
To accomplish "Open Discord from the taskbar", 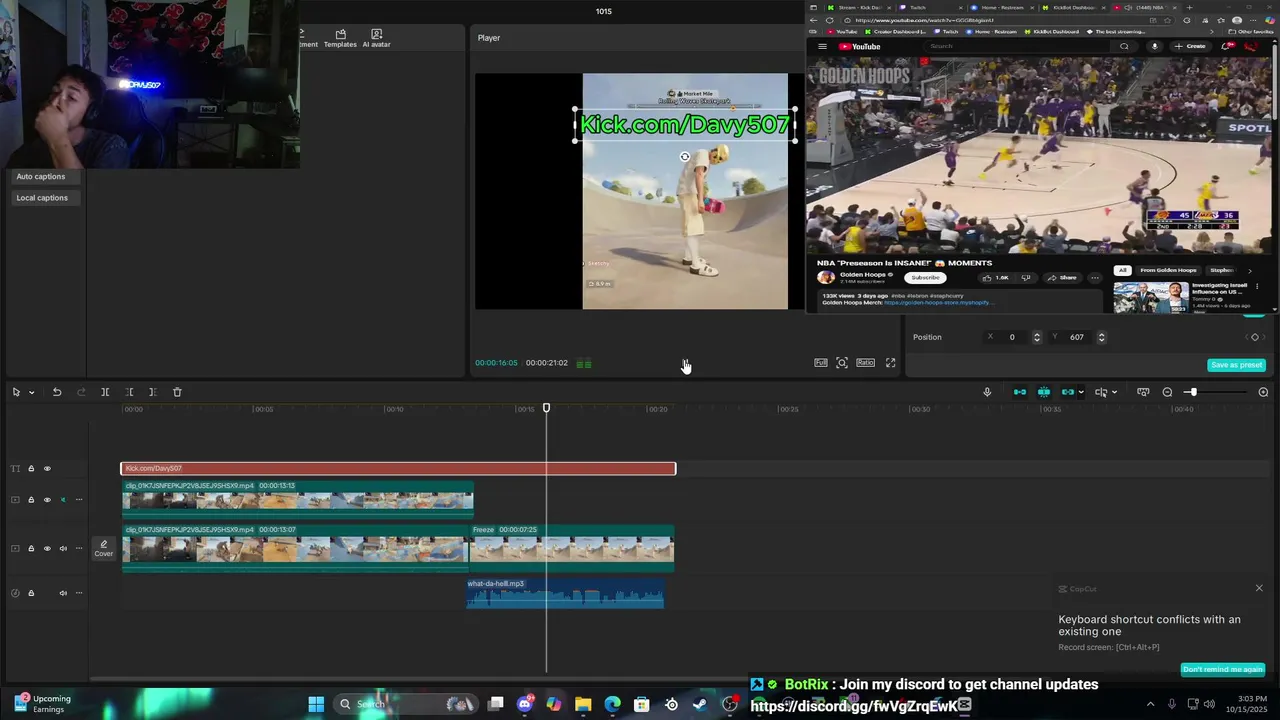I will [x=525, y=704].
